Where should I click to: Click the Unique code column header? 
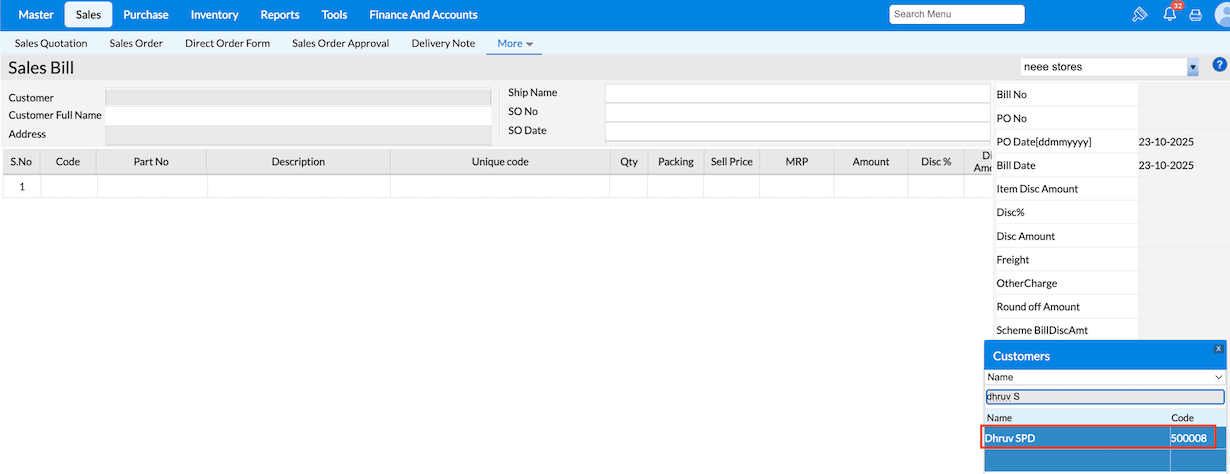click(500, 162)
